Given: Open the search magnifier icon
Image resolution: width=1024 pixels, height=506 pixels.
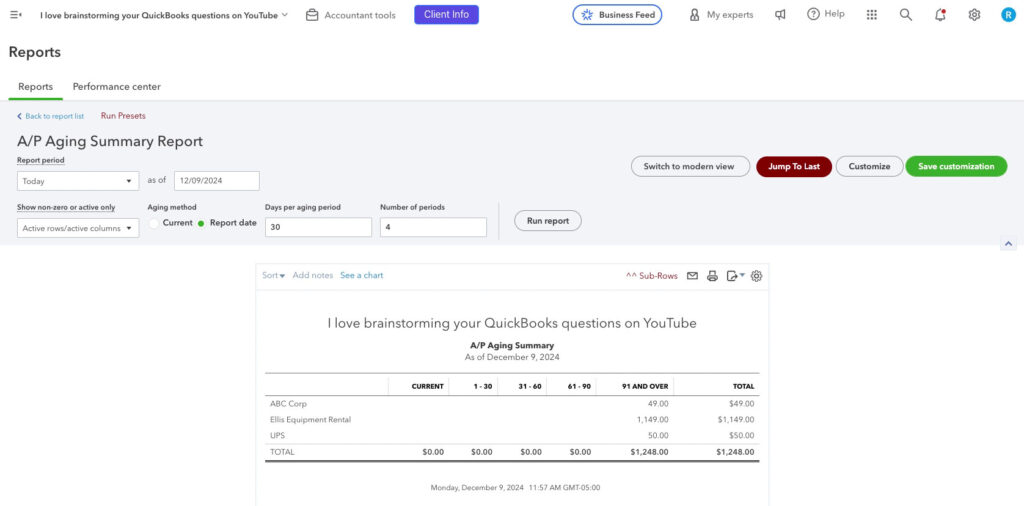Looking at the screenshot, I should click(905, 15).
